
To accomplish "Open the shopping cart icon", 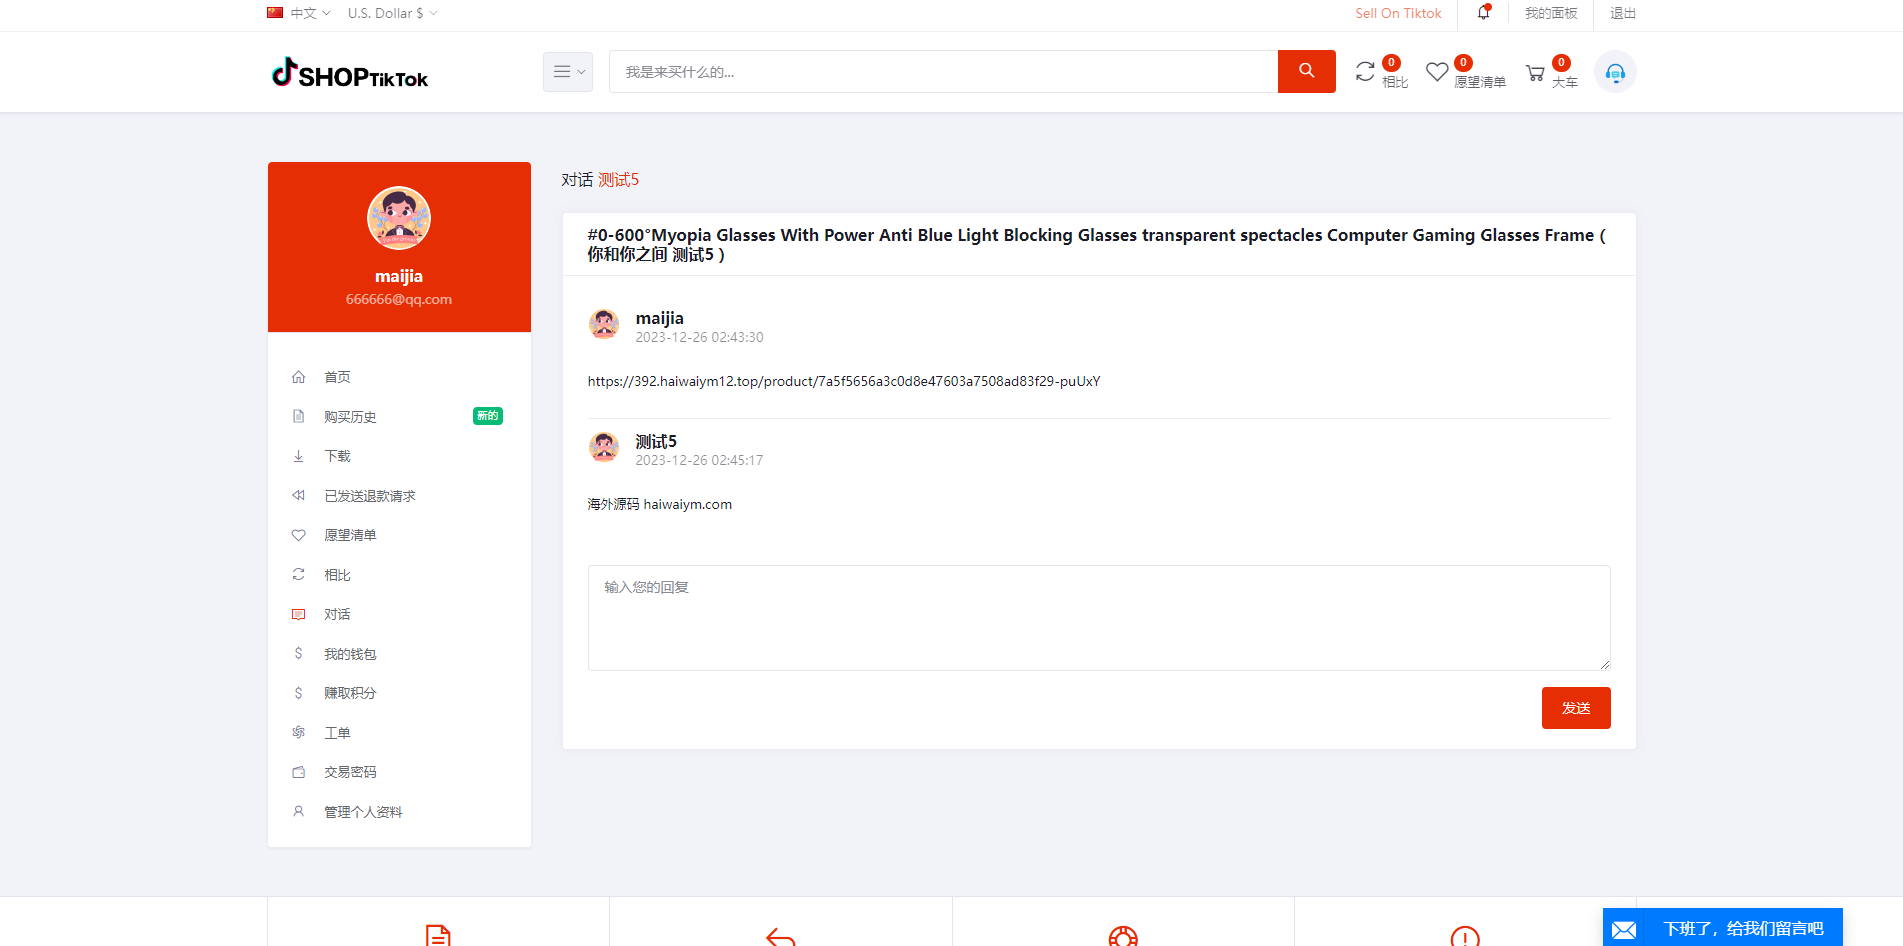I will (1535, 73).
